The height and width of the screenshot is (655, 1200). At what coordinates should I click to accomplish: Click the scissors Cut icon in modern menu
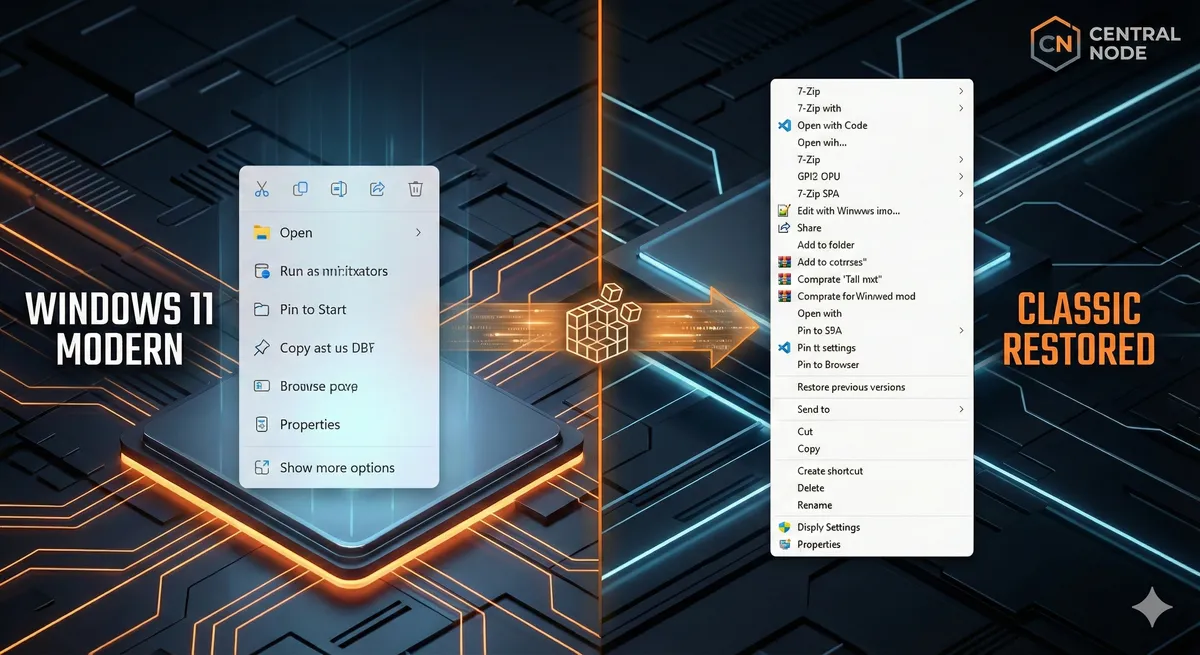click(262, 189)
